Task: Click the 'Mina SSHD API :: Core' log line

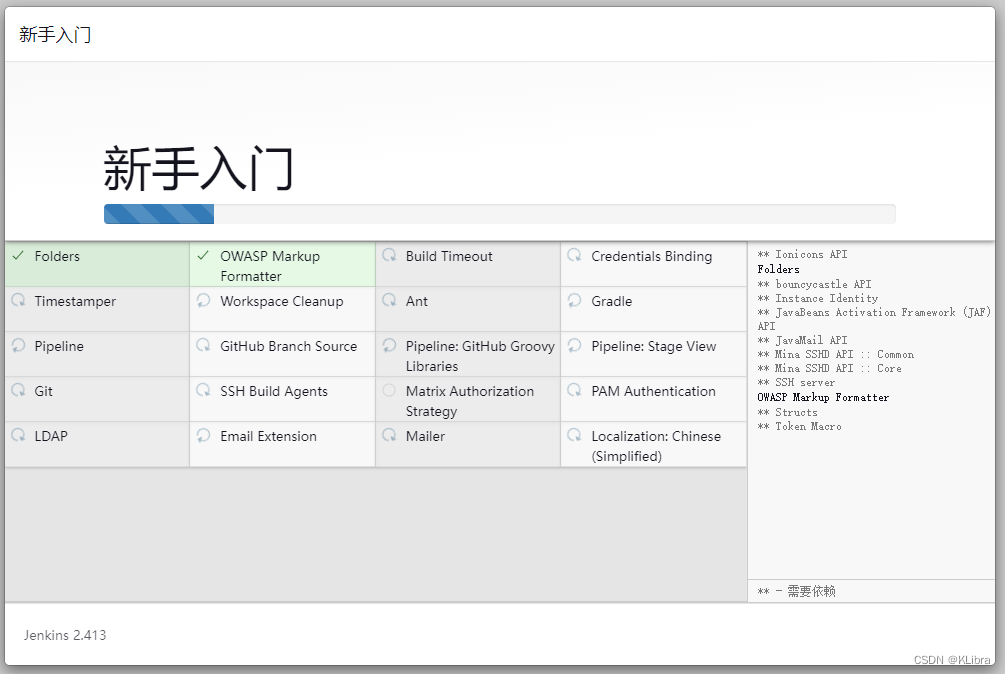Action: pos(829,368)
